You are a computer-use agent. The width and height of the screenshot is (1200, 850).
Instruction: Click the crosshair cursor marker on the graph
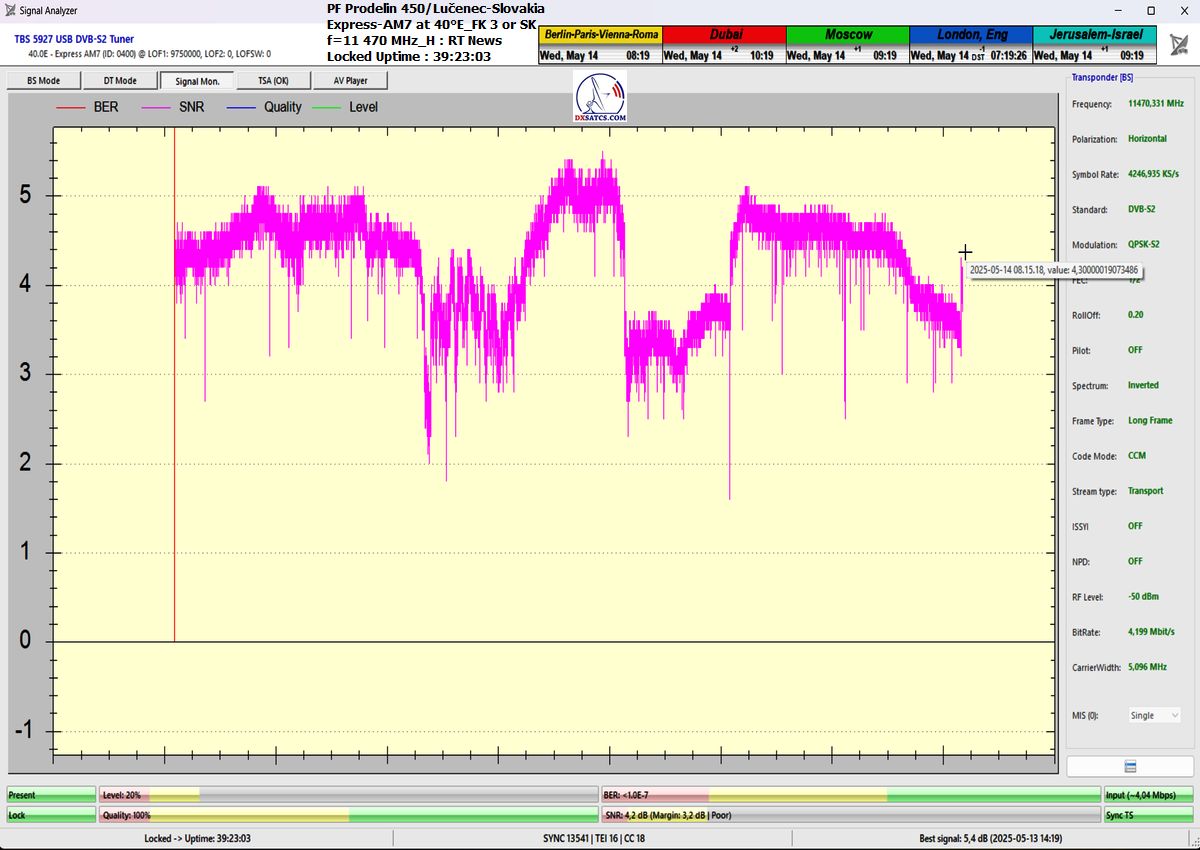tap(965, 253)
